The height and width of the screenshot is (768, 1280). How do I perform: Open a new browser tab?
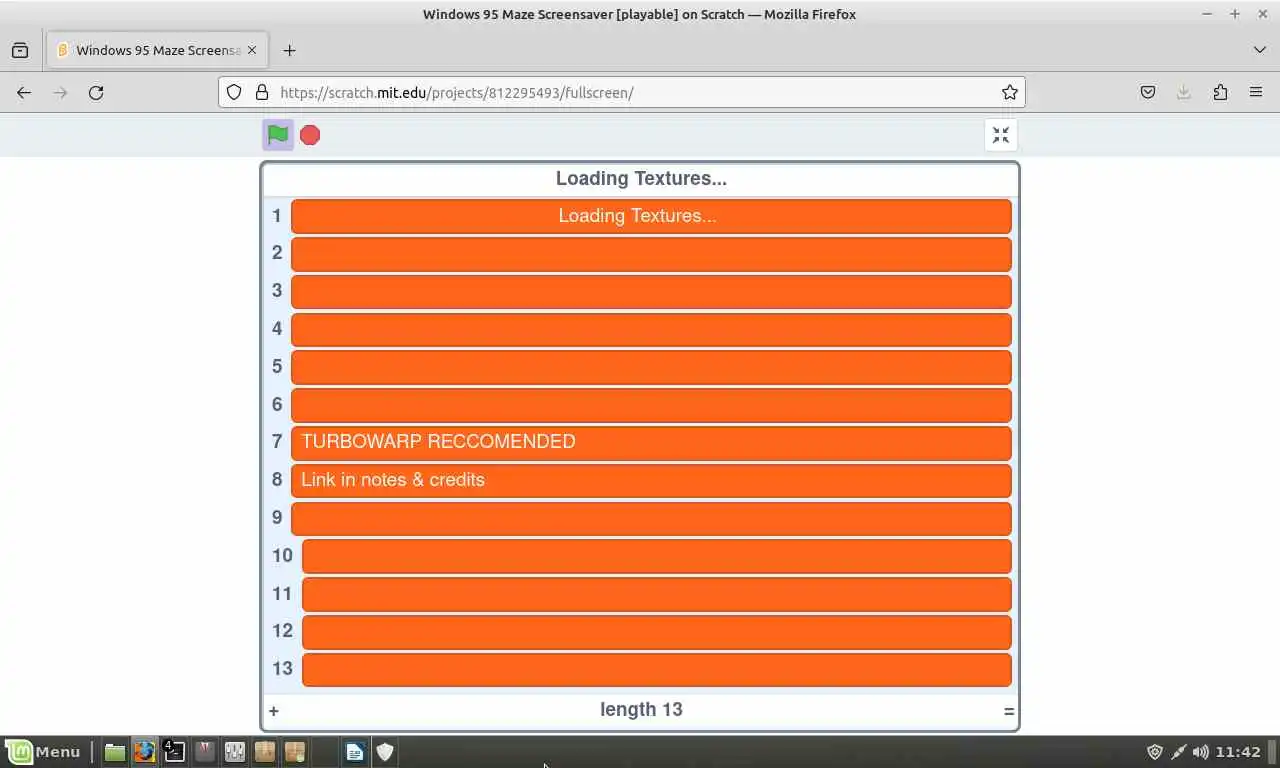click(x=289, y=50)
